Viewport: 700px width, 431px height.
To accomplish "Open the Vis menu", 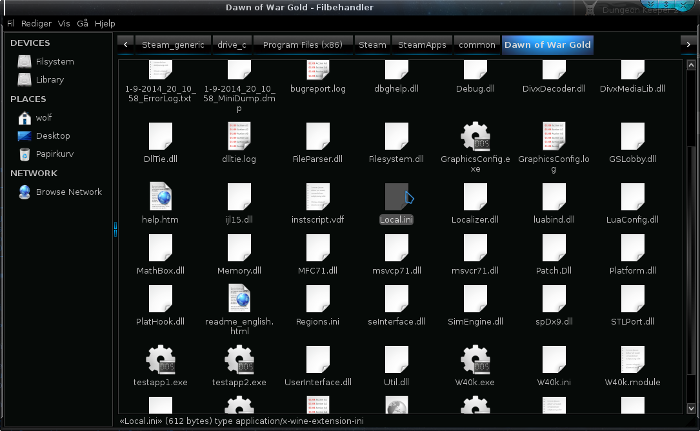I will [64, 23].
